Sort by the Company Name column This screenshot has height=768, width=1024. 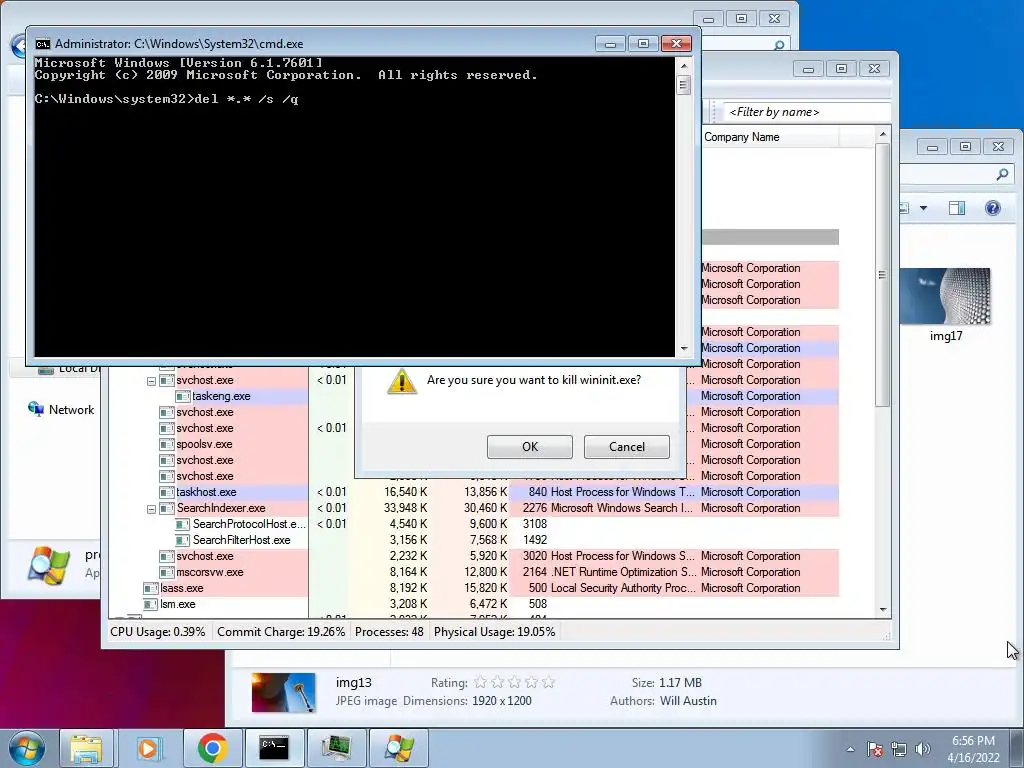point(741,137)
